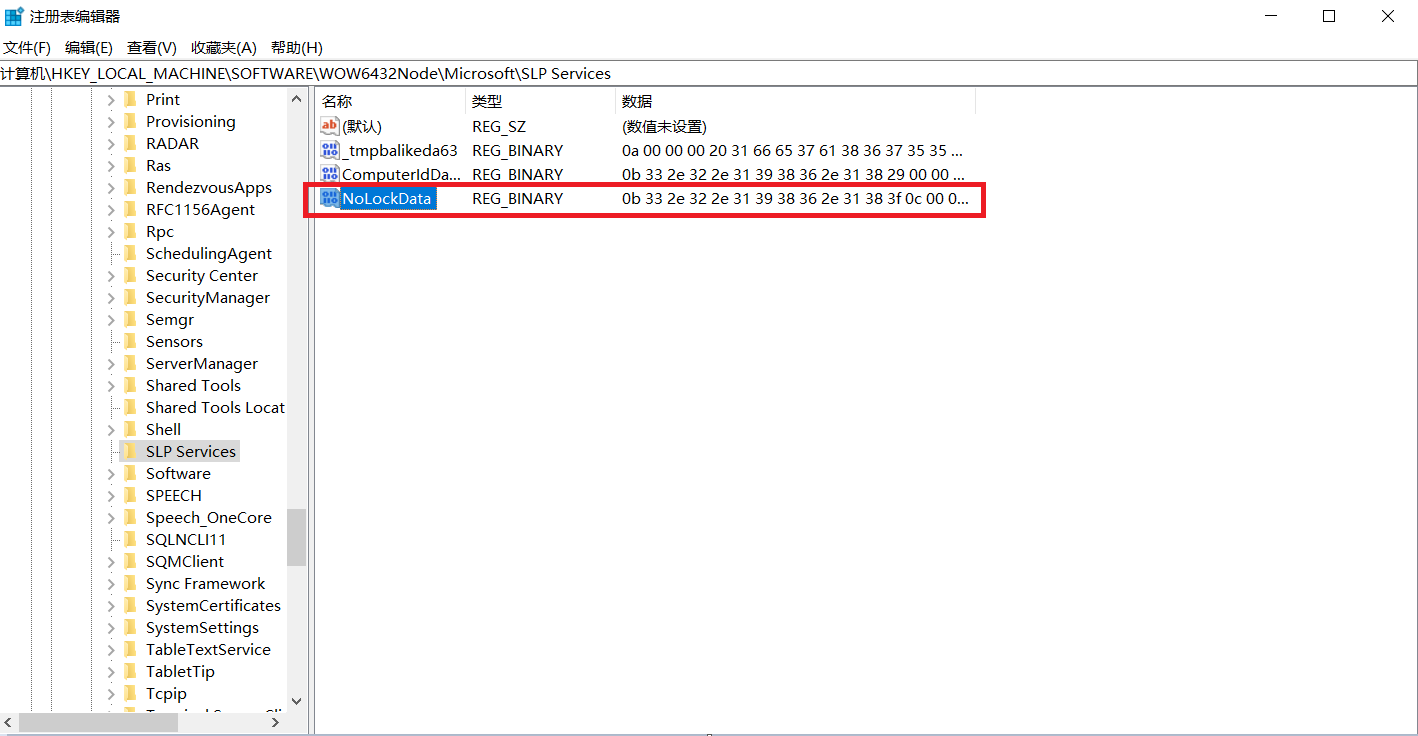Viewport: 1418px width, 736px height.
Task: Select the Print folder icon
Action: coord(130,100)
